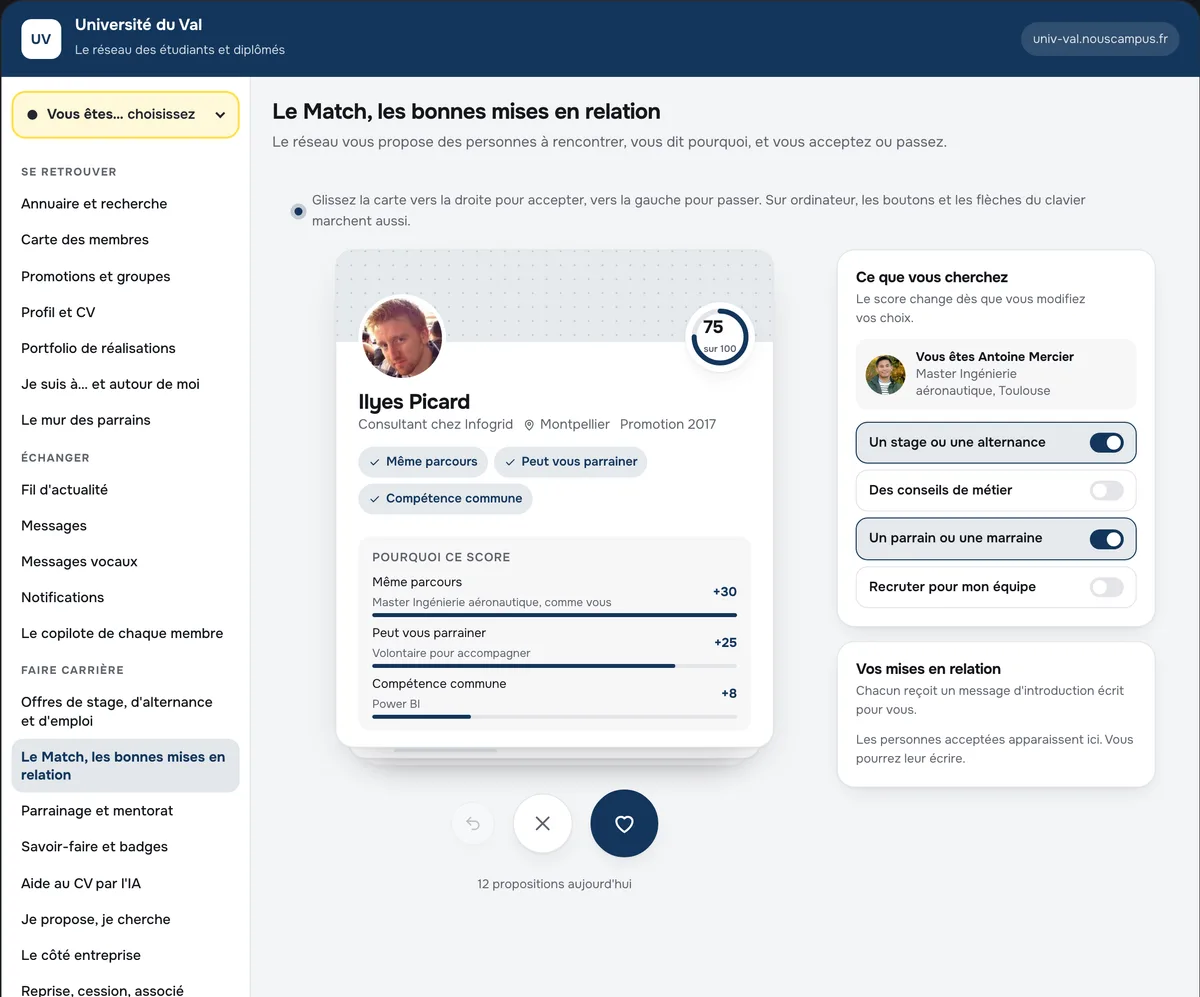
Task: Click the univ-val.nouscampus.fr address pill
Action: pos(1100,39)
